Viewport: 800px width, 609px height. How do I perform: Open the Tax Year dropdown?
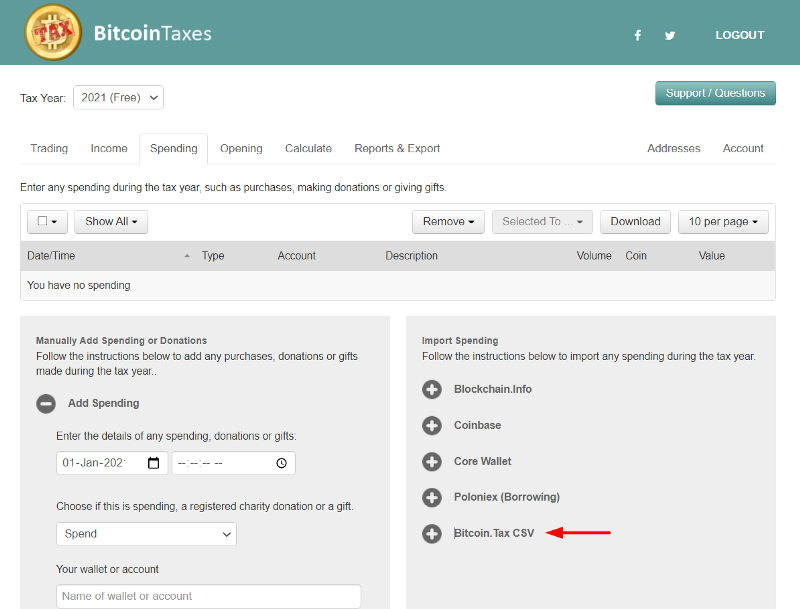click(118, 97)
